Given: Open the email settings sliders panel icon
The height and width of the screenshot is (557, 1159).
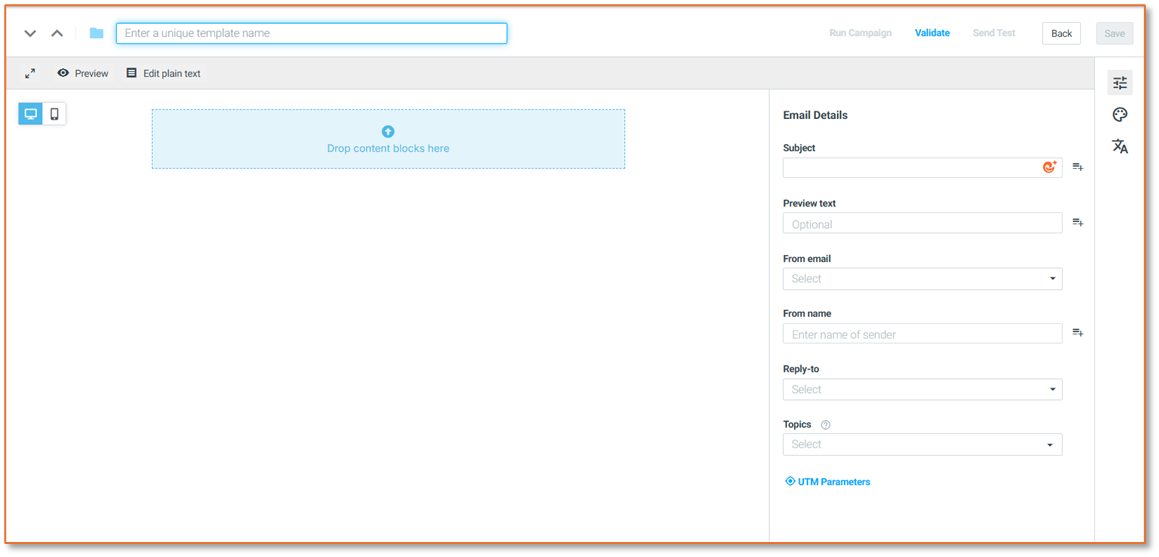Looking at the screenshot, I should click(1120, 83).
